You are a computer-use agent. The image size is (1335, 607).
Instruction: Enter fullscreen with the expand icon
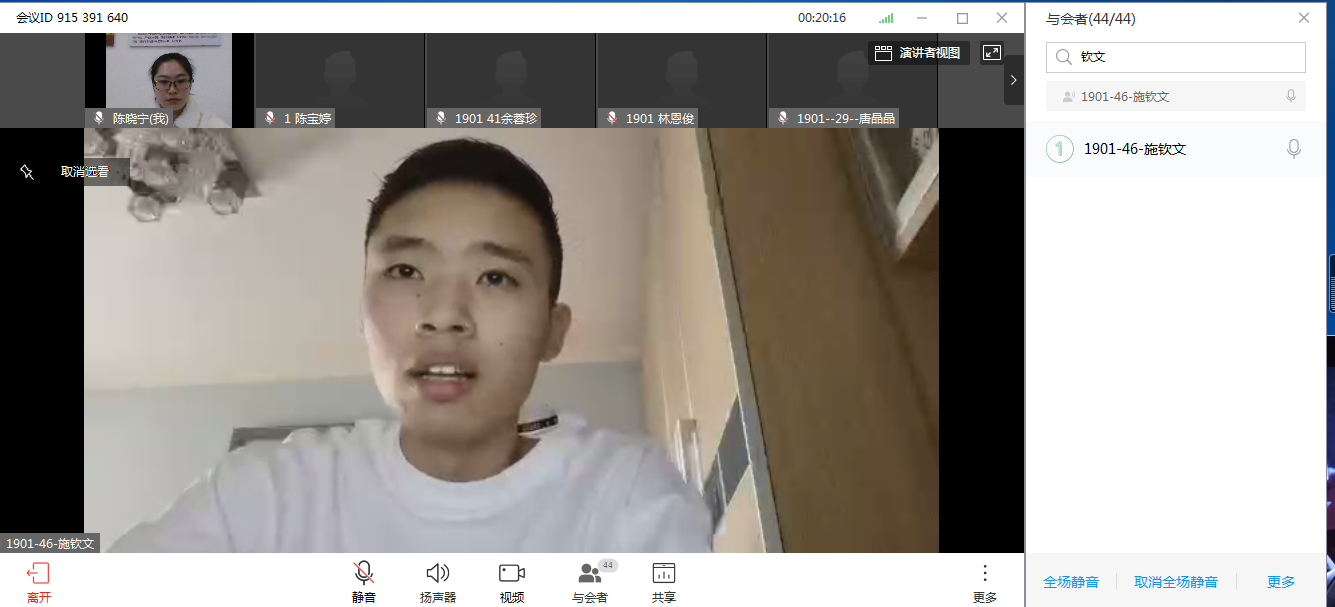click(x=992, y=53)
